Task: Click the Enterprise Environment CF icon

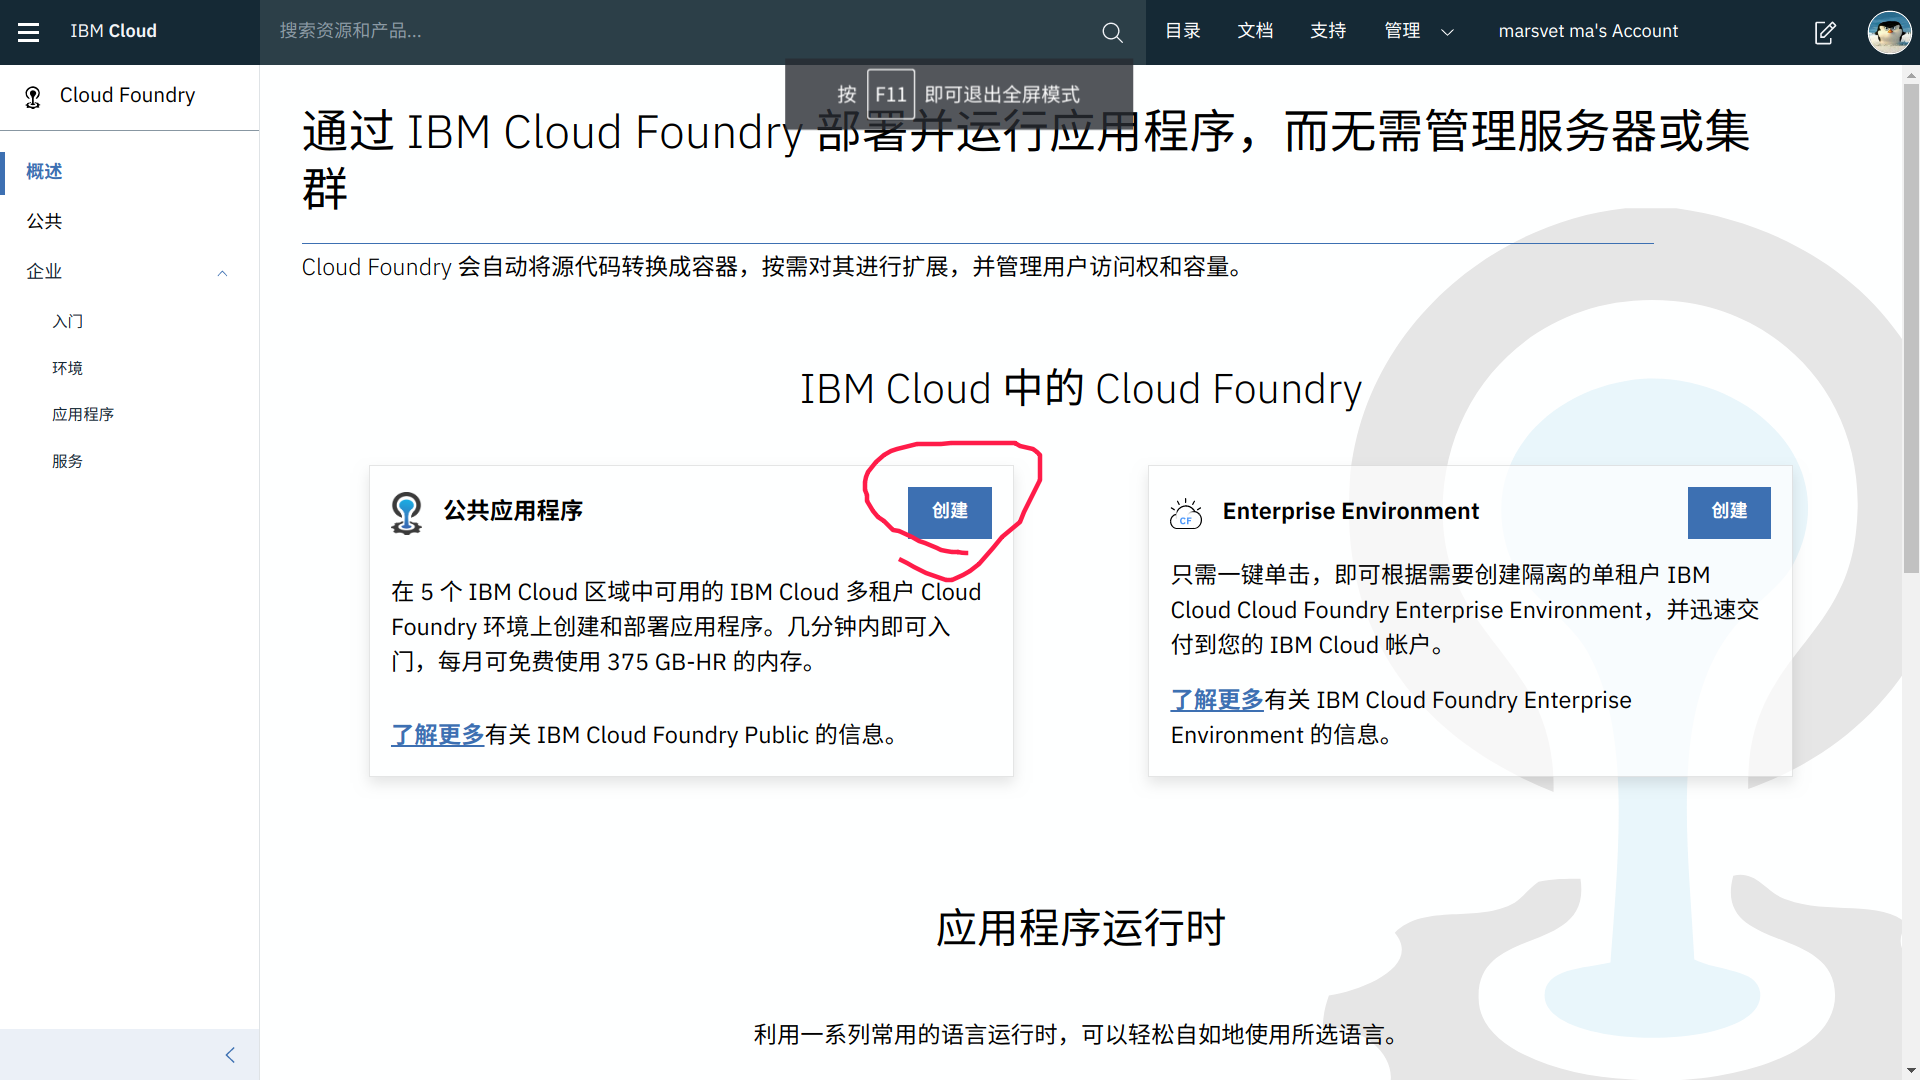Action: click(1186, 513)
